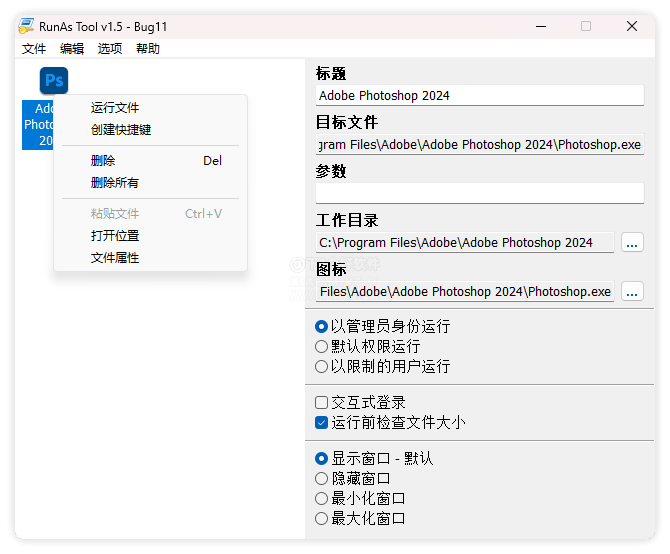Open the 帮助 menu
Screen dimensions: 670x554
pos(148,48)
